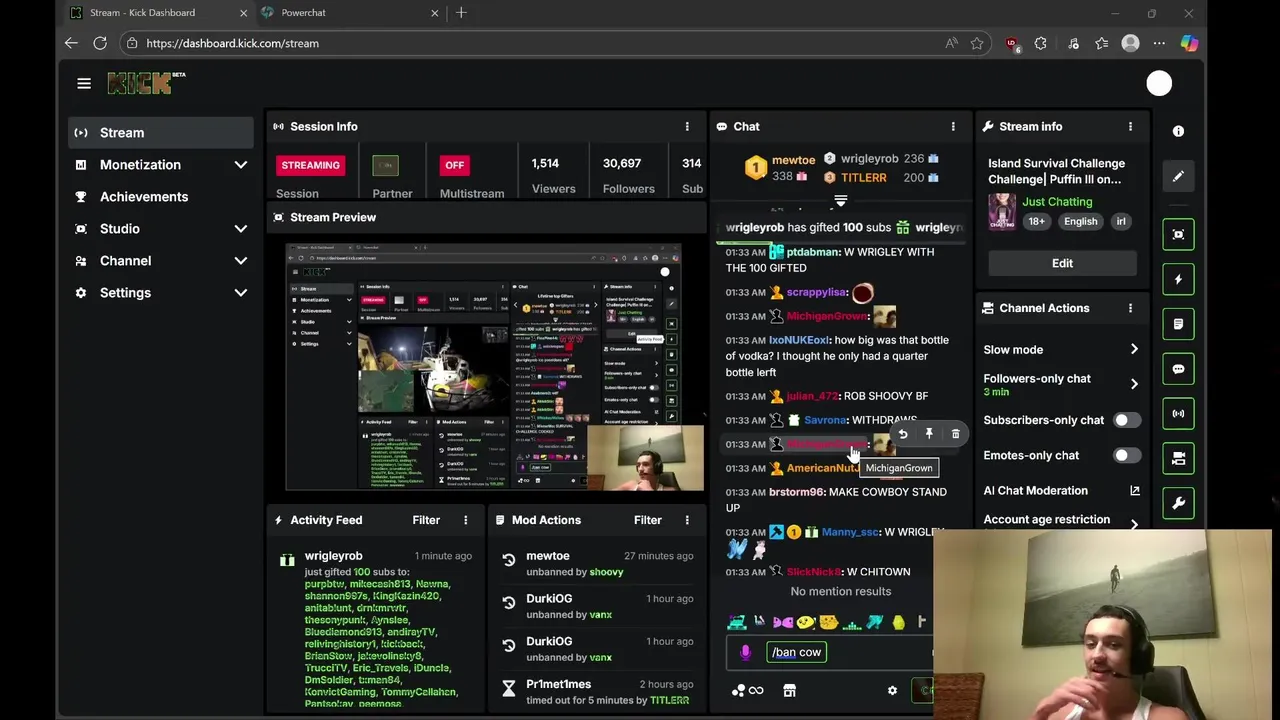The width and height of the screenshot is (1280, 720).
Task: Refresh the browser page
Action: click(100, 43)
